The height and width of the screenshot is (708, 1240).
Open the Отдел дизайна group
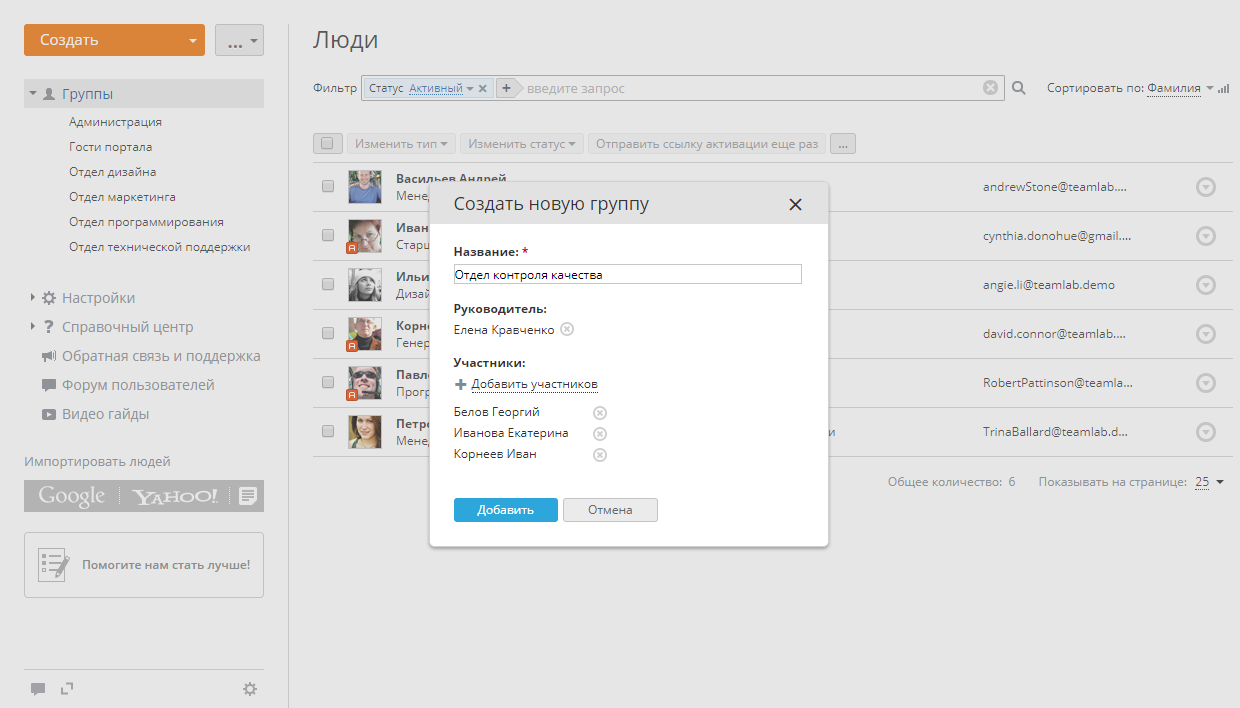pyautogui.click(x=112, y=172)
